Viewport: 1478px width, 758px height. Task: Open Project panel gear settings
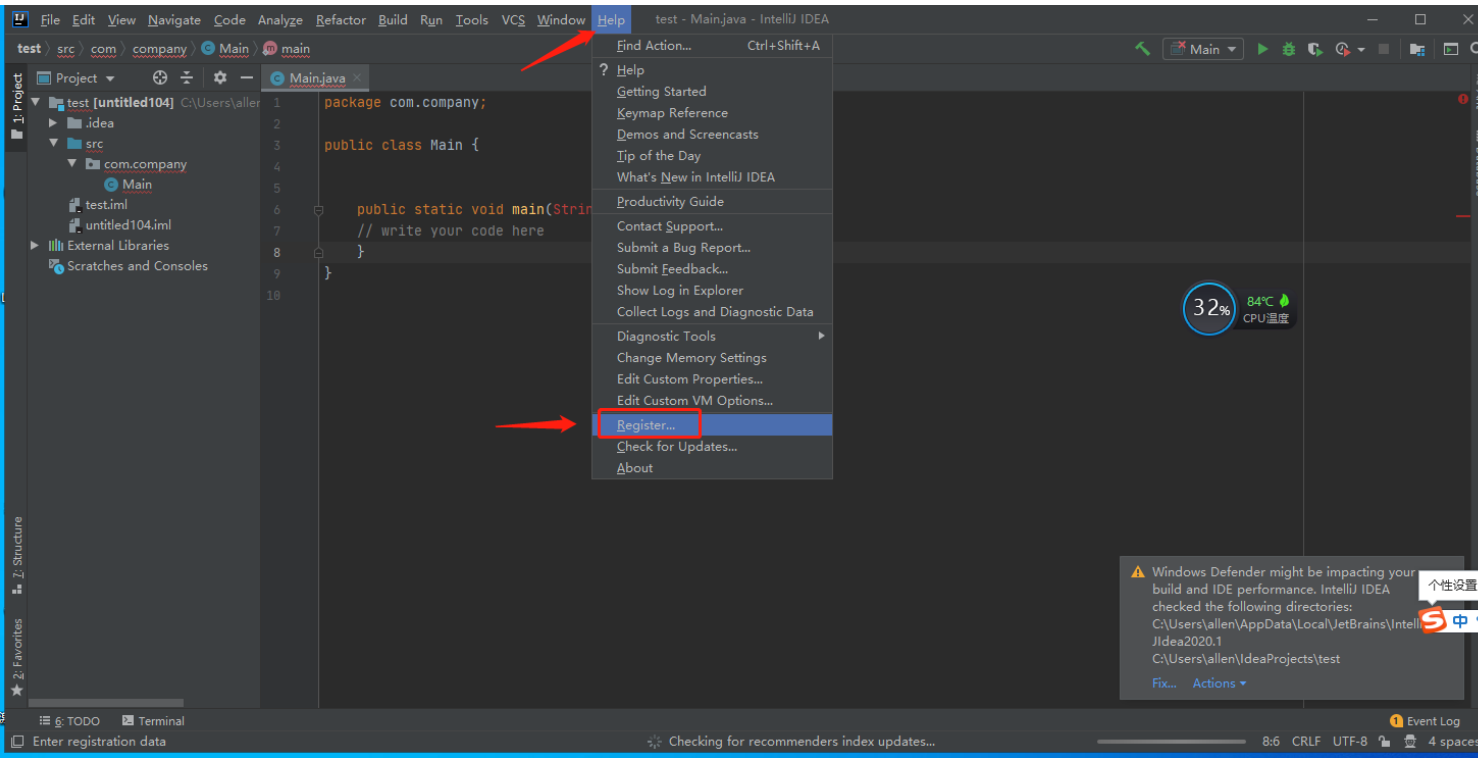point(220,78)
